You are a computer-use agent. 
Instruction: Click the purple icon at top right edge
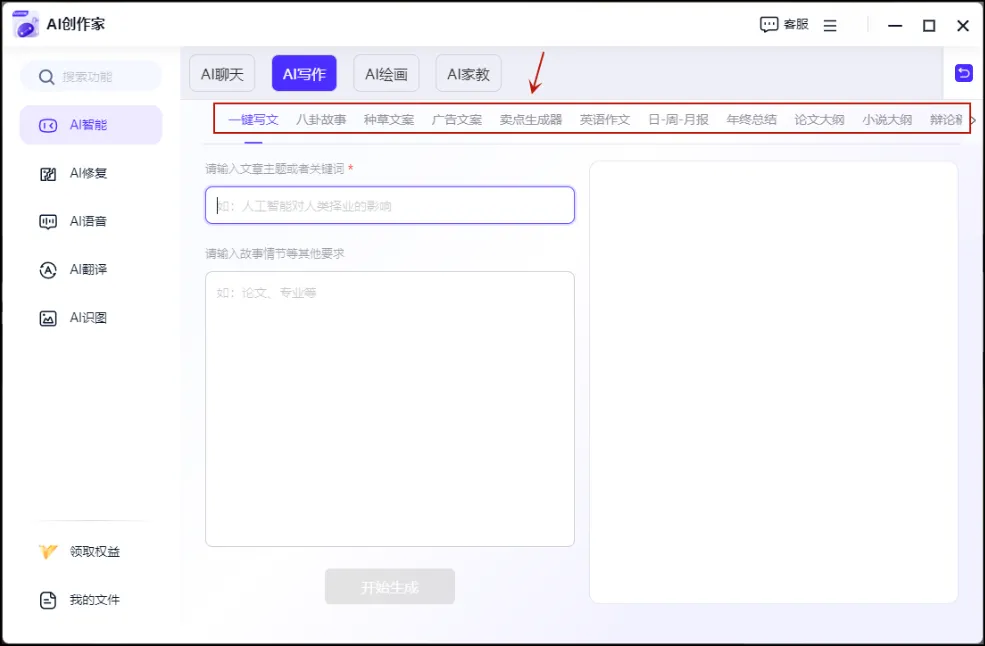pyautogui.click(x=962, y=73)
